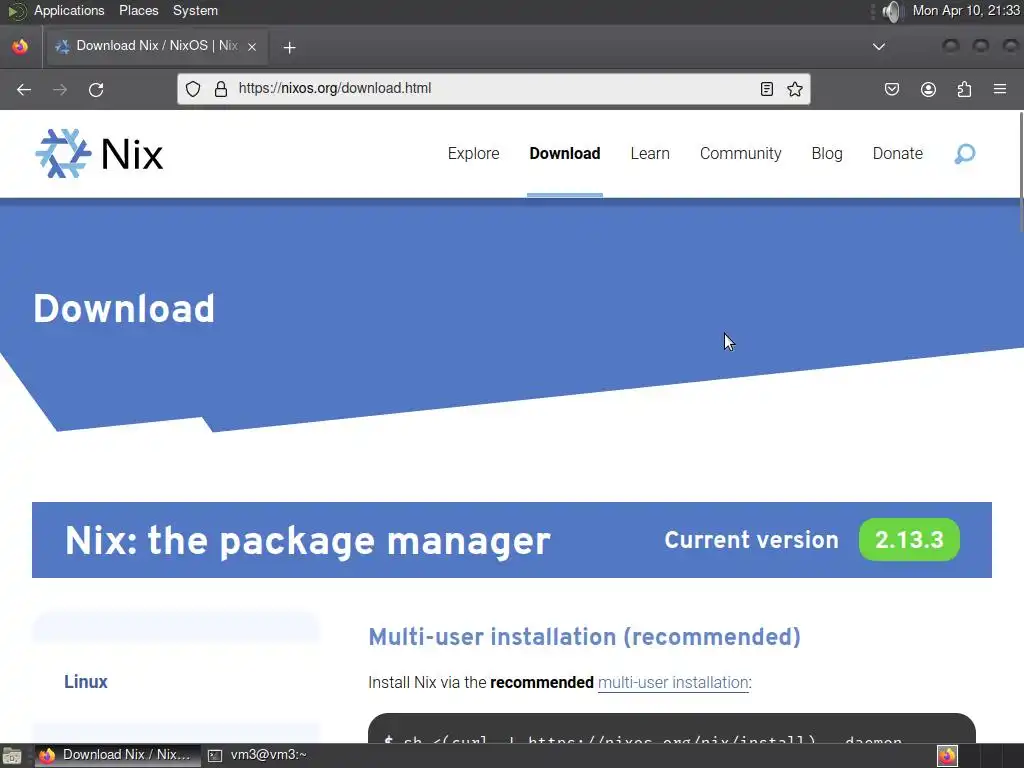
Task: Open the Community nav item
Action: tap(741, 153)
